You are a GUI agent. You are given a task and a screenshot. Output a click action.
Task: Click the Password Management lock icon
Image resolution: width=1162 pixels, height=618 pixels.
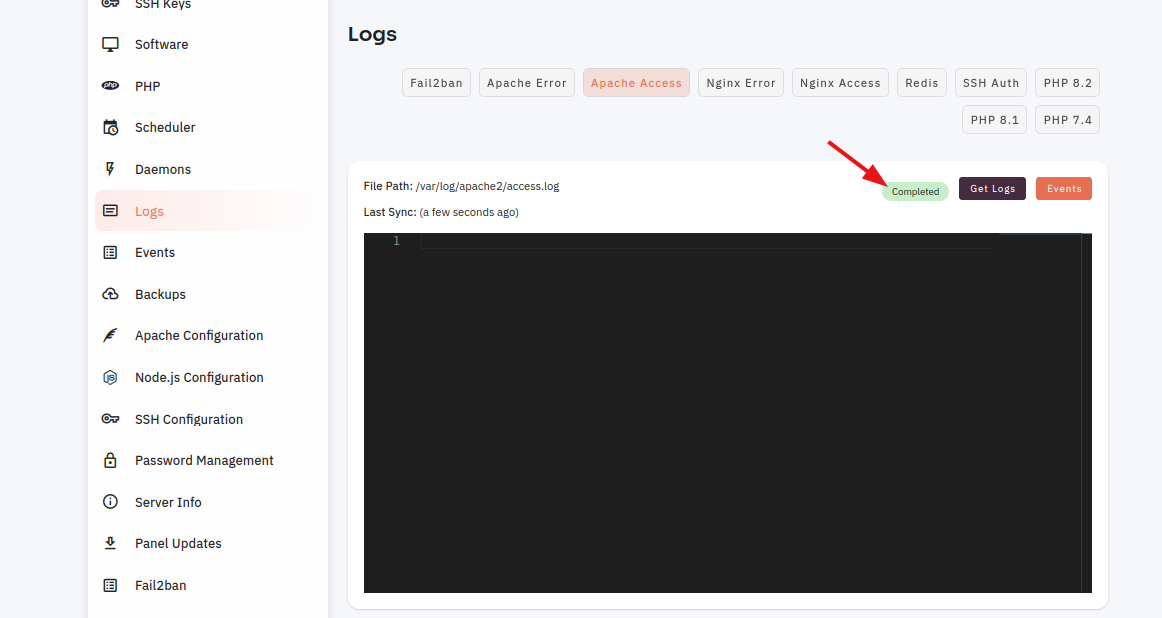coord(110,460)
